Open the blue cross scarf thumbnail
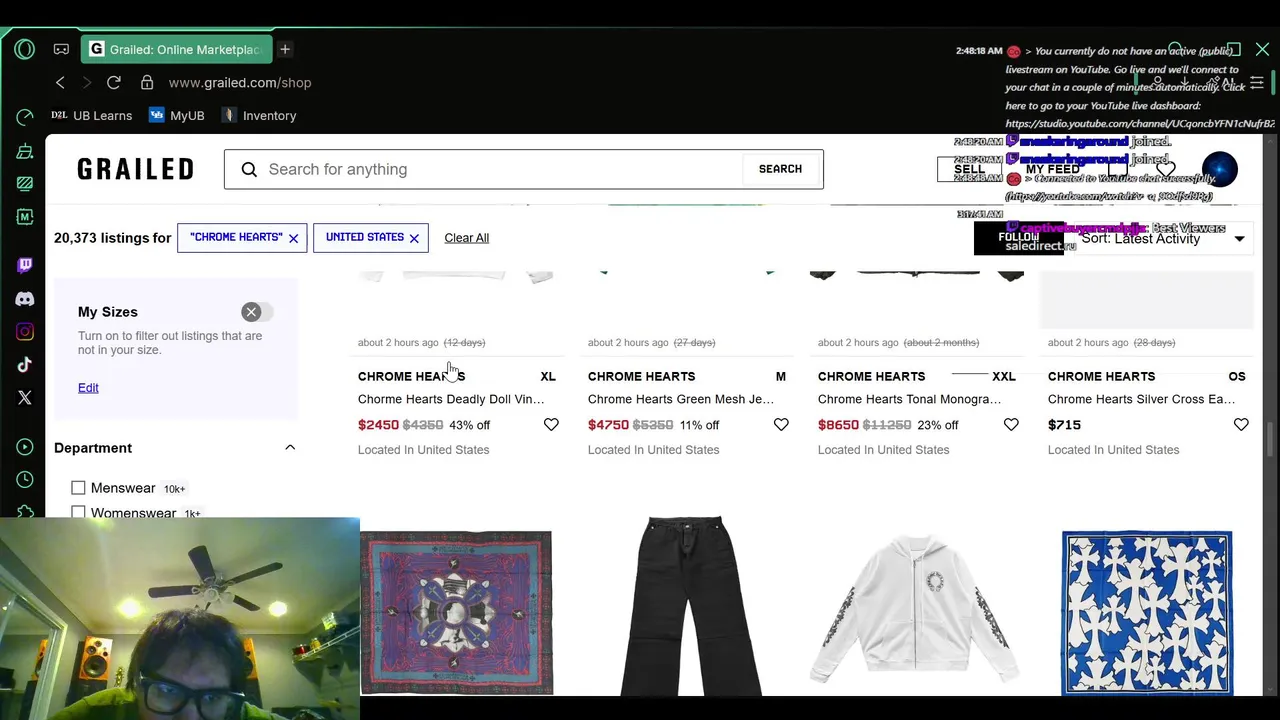The image size is (1280, 720). pyautogui.click(x=1147, y=612)
